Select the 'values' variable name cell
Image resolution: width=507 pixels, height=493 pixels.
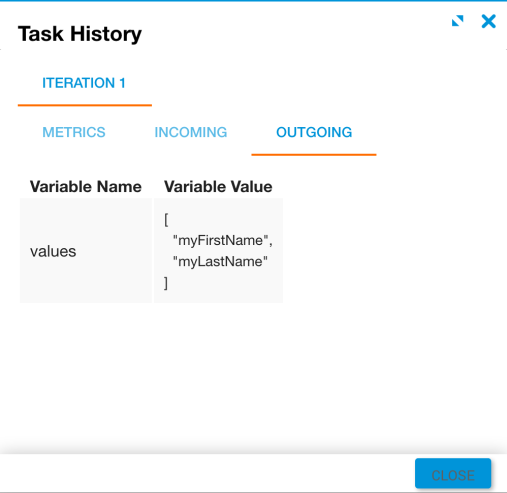[x=86, y=251]
